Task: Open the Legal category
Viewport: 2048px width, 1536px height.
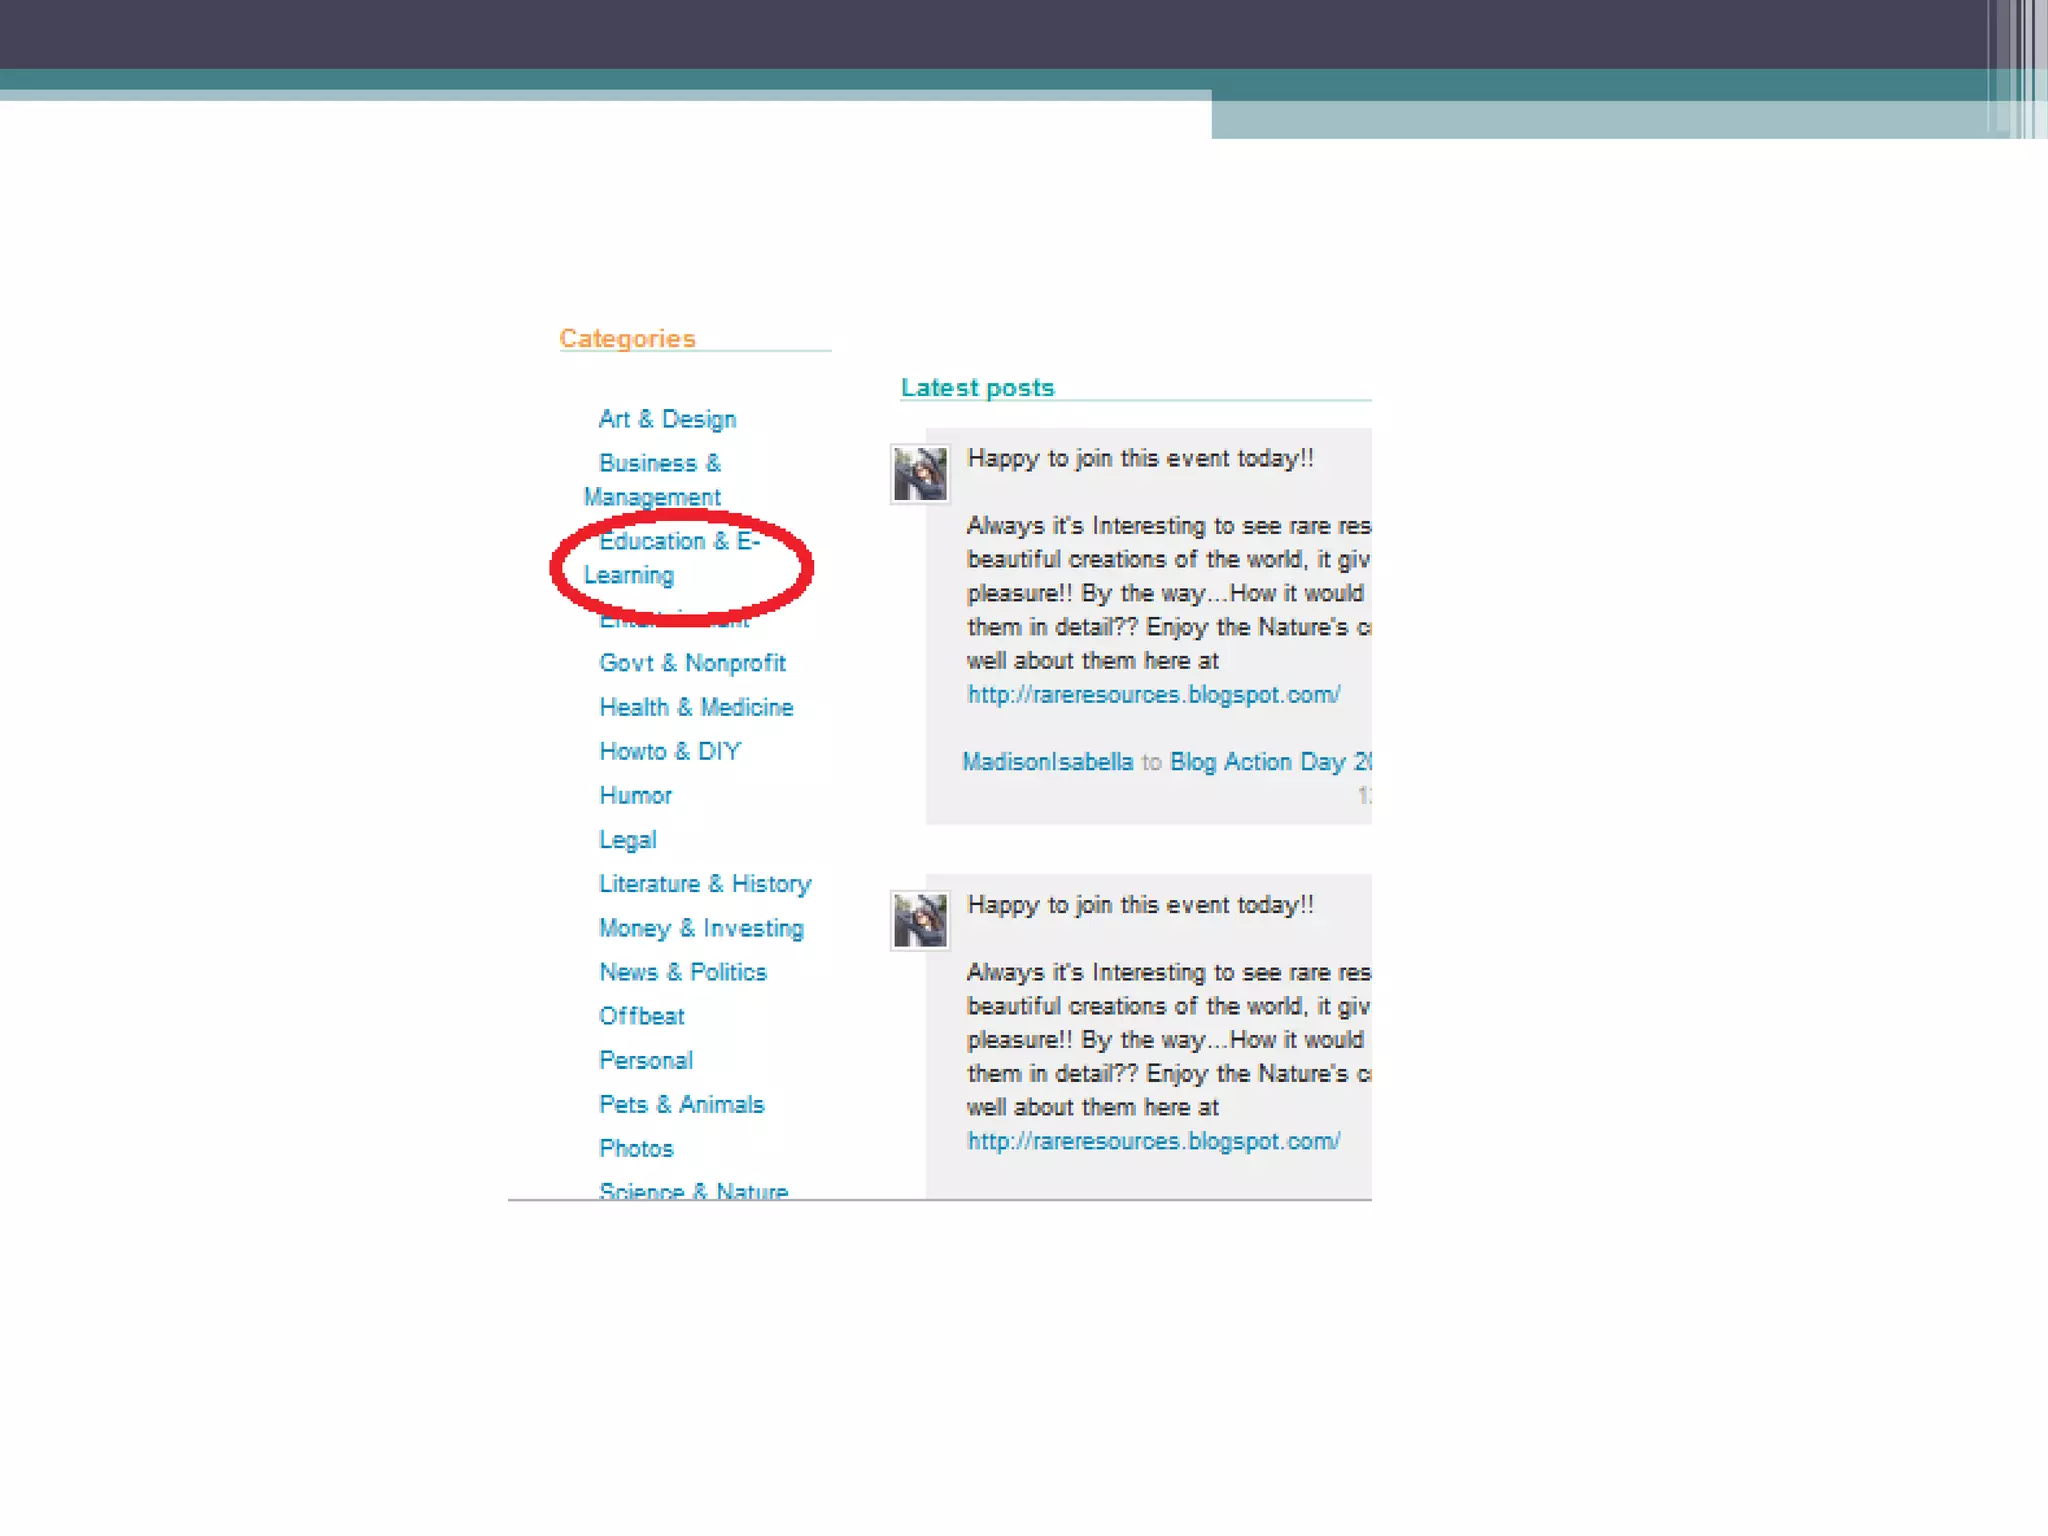Action: pos(627,840)
